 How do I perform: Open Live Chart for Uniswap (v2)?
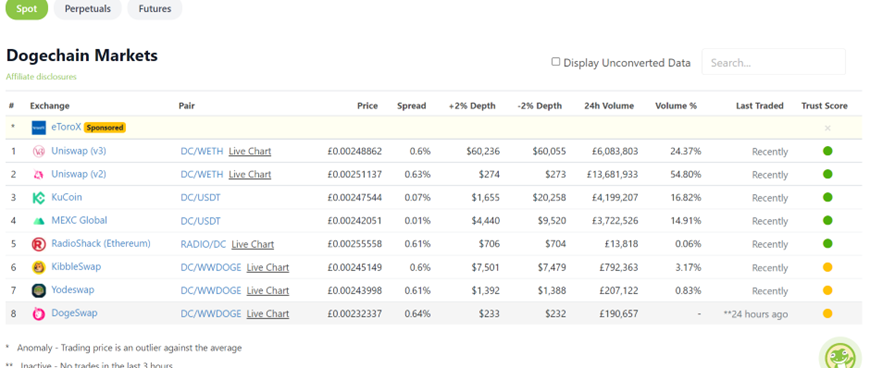[250, 174]
